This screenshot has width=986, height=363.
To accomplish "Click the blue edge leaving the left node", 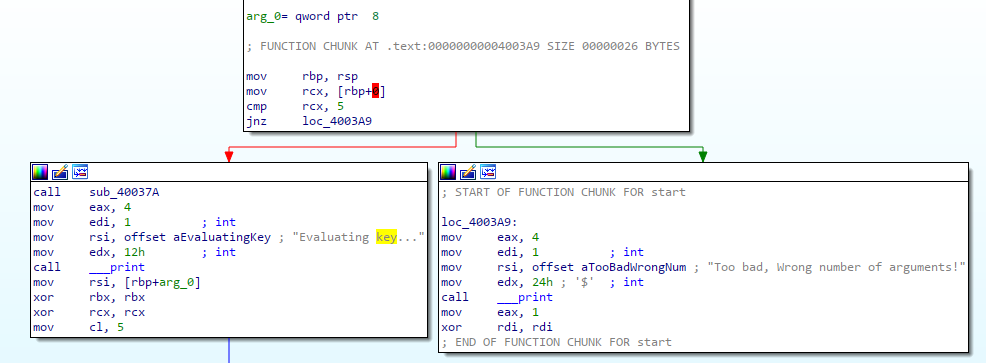I will pyautogui.click(x=229, y=351).
